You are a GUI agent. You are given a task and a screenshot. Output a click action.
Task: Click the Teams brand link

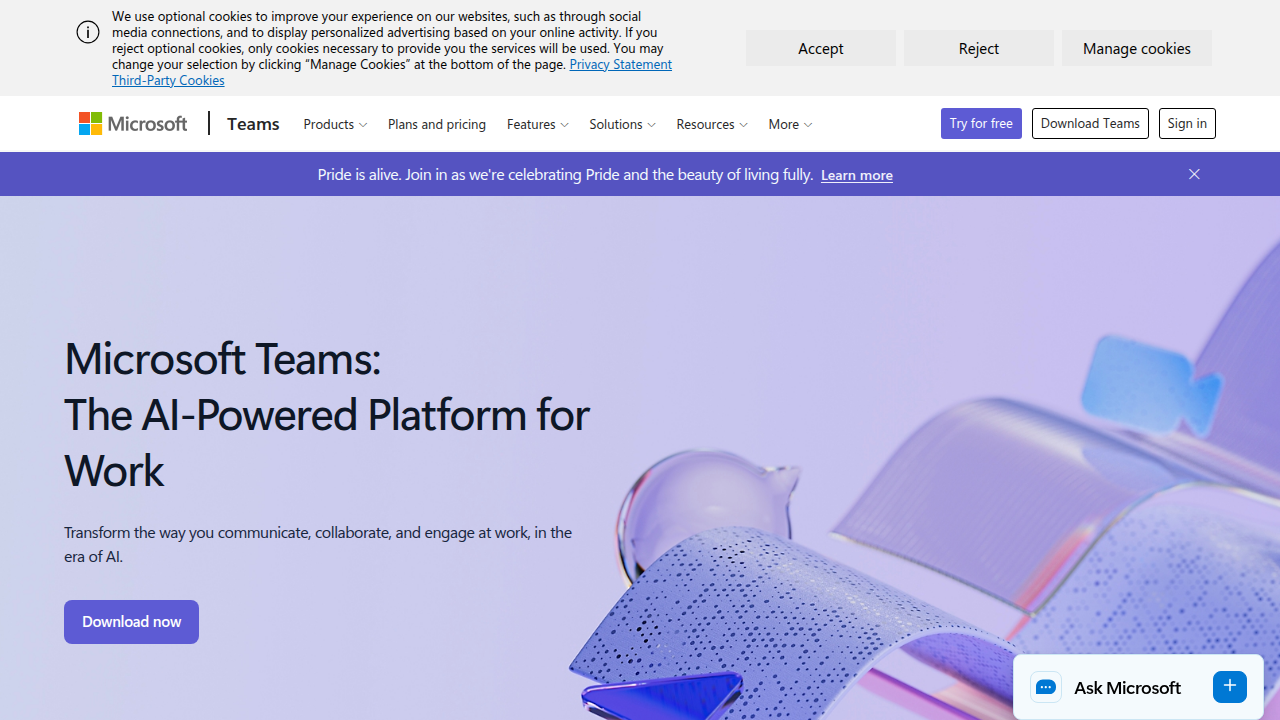coord(253,123)
